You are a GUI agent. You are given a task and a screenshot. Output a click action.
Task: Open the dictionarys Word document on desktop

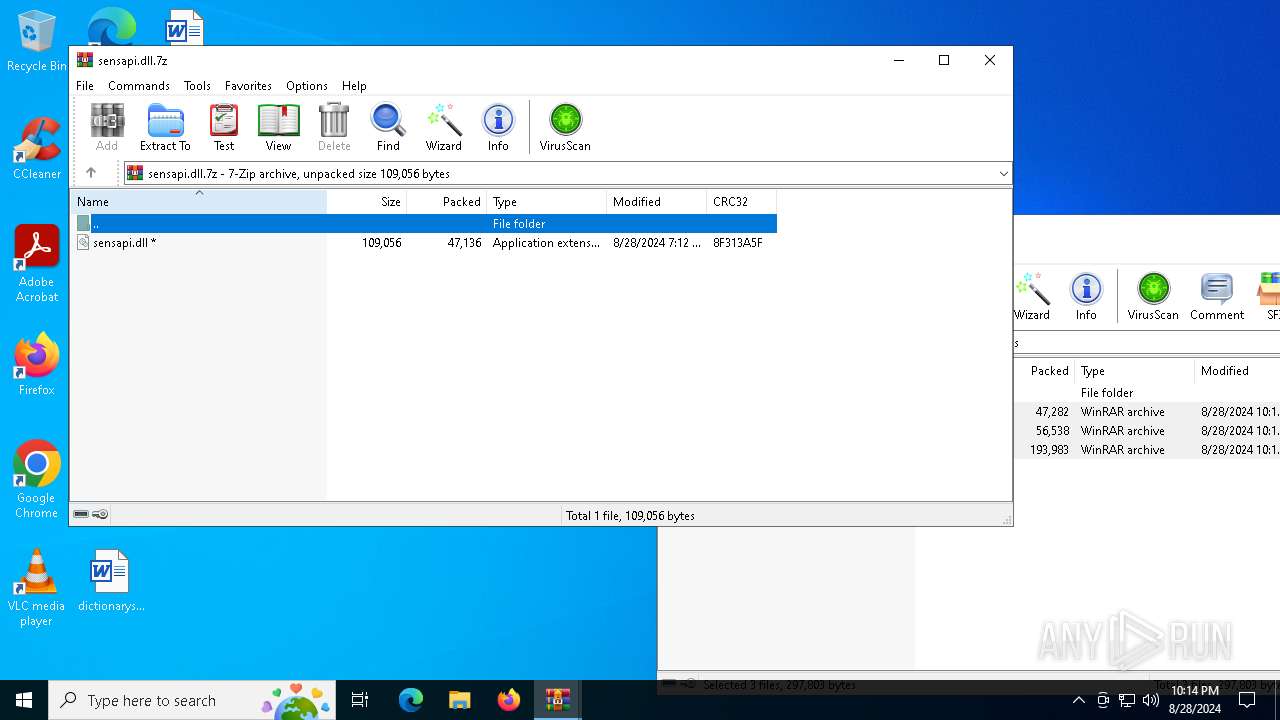coord(110,580)
